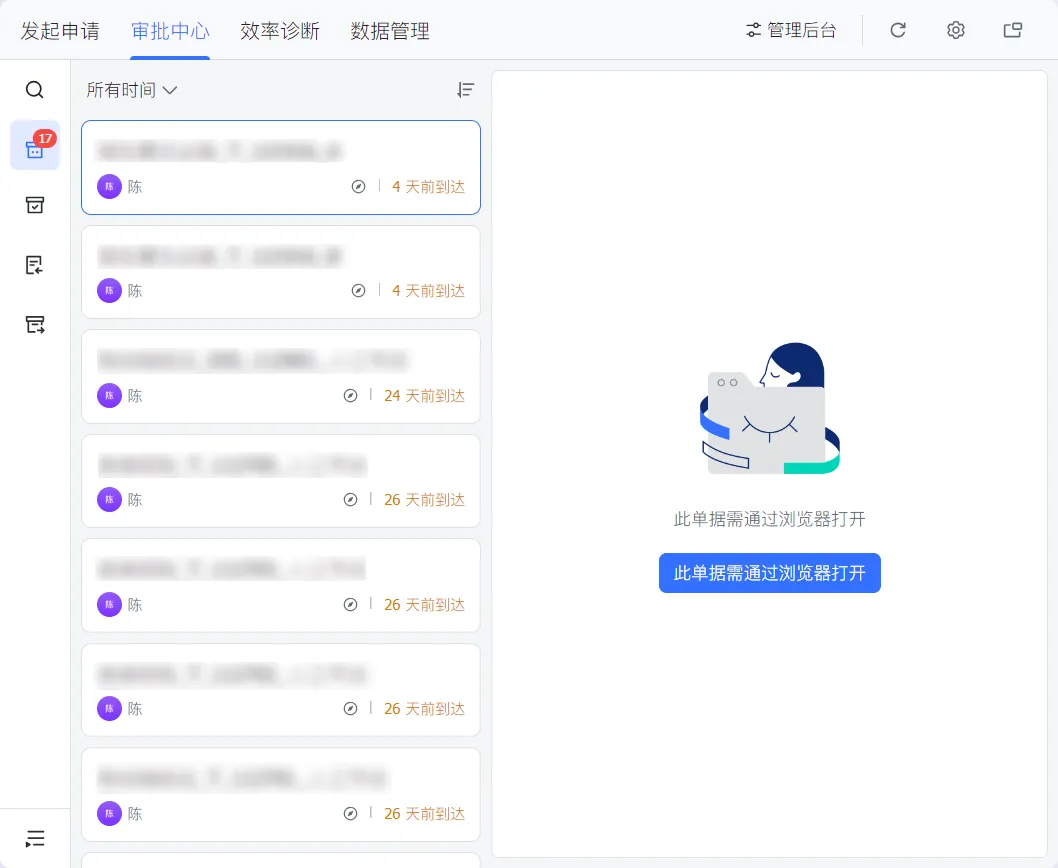Click the name 陈 on the 24 天前到达 card
The height and width of the screenshot is (868, 1058).
pyautogui.click(x=135, y=396)
